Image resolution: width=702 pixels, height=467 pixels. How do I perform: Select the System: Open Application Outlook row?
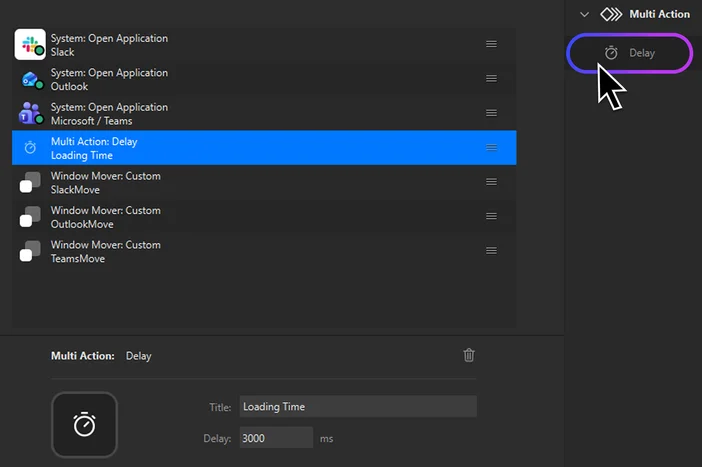[264, 79]
